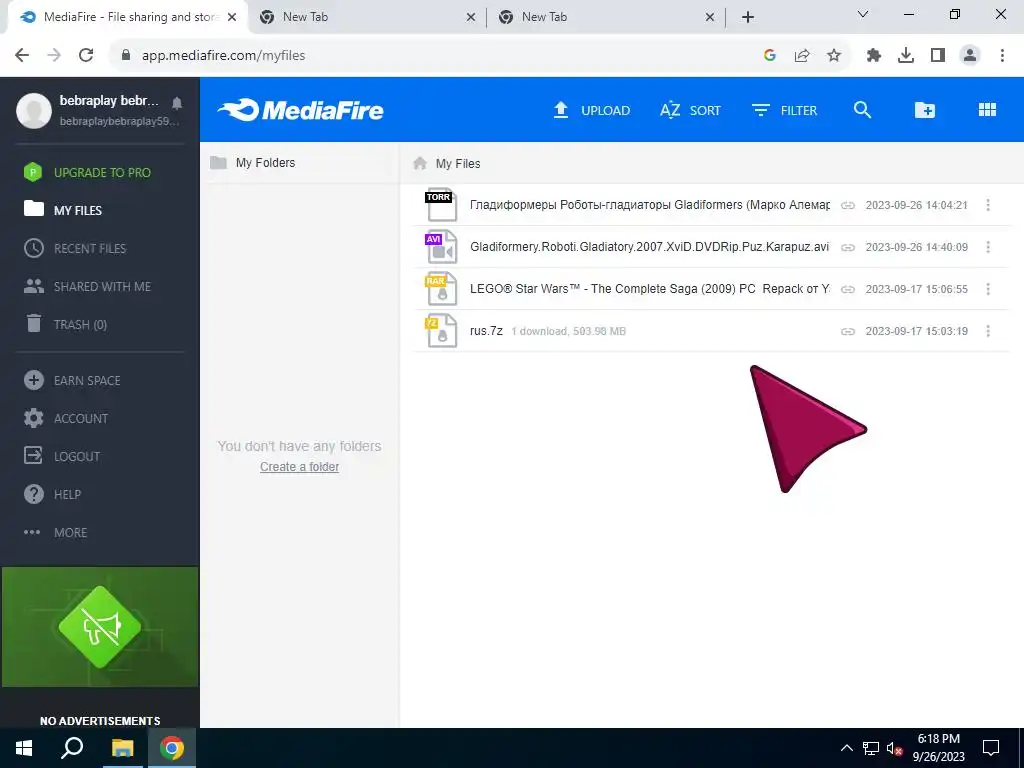Bookmark this page with star icon

click(834, 56)
